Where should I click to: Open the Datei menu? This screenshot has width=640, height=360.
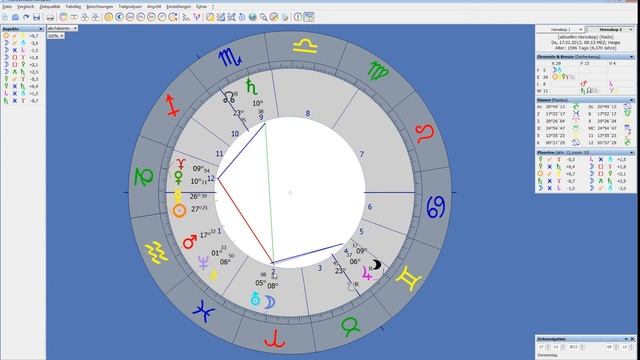tap(7, 7)
